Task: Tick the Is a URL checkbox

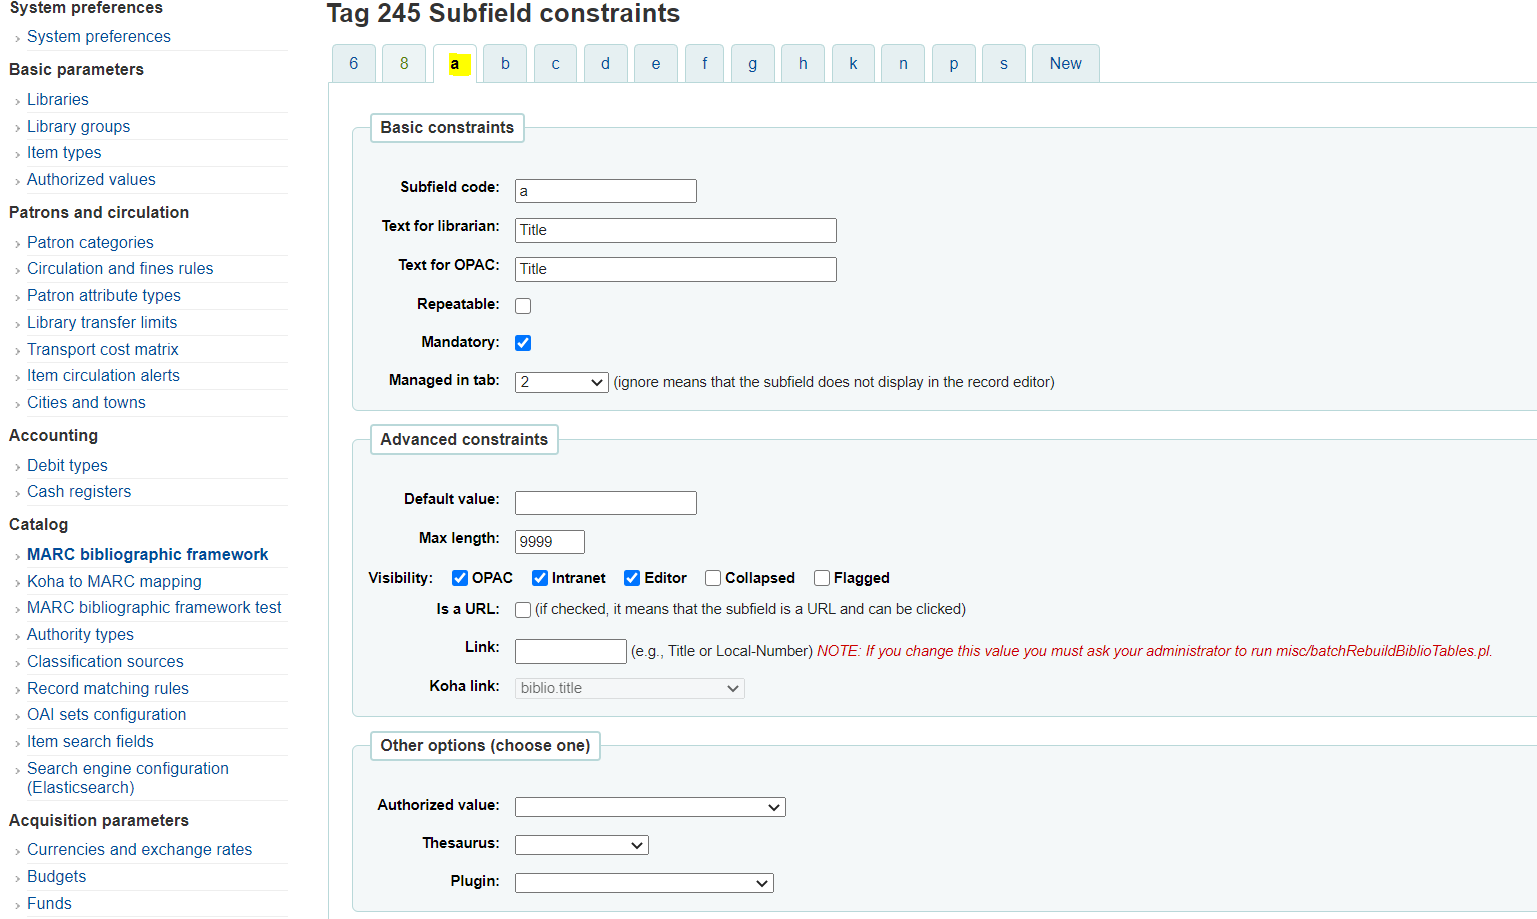Action: click(523, 610)
